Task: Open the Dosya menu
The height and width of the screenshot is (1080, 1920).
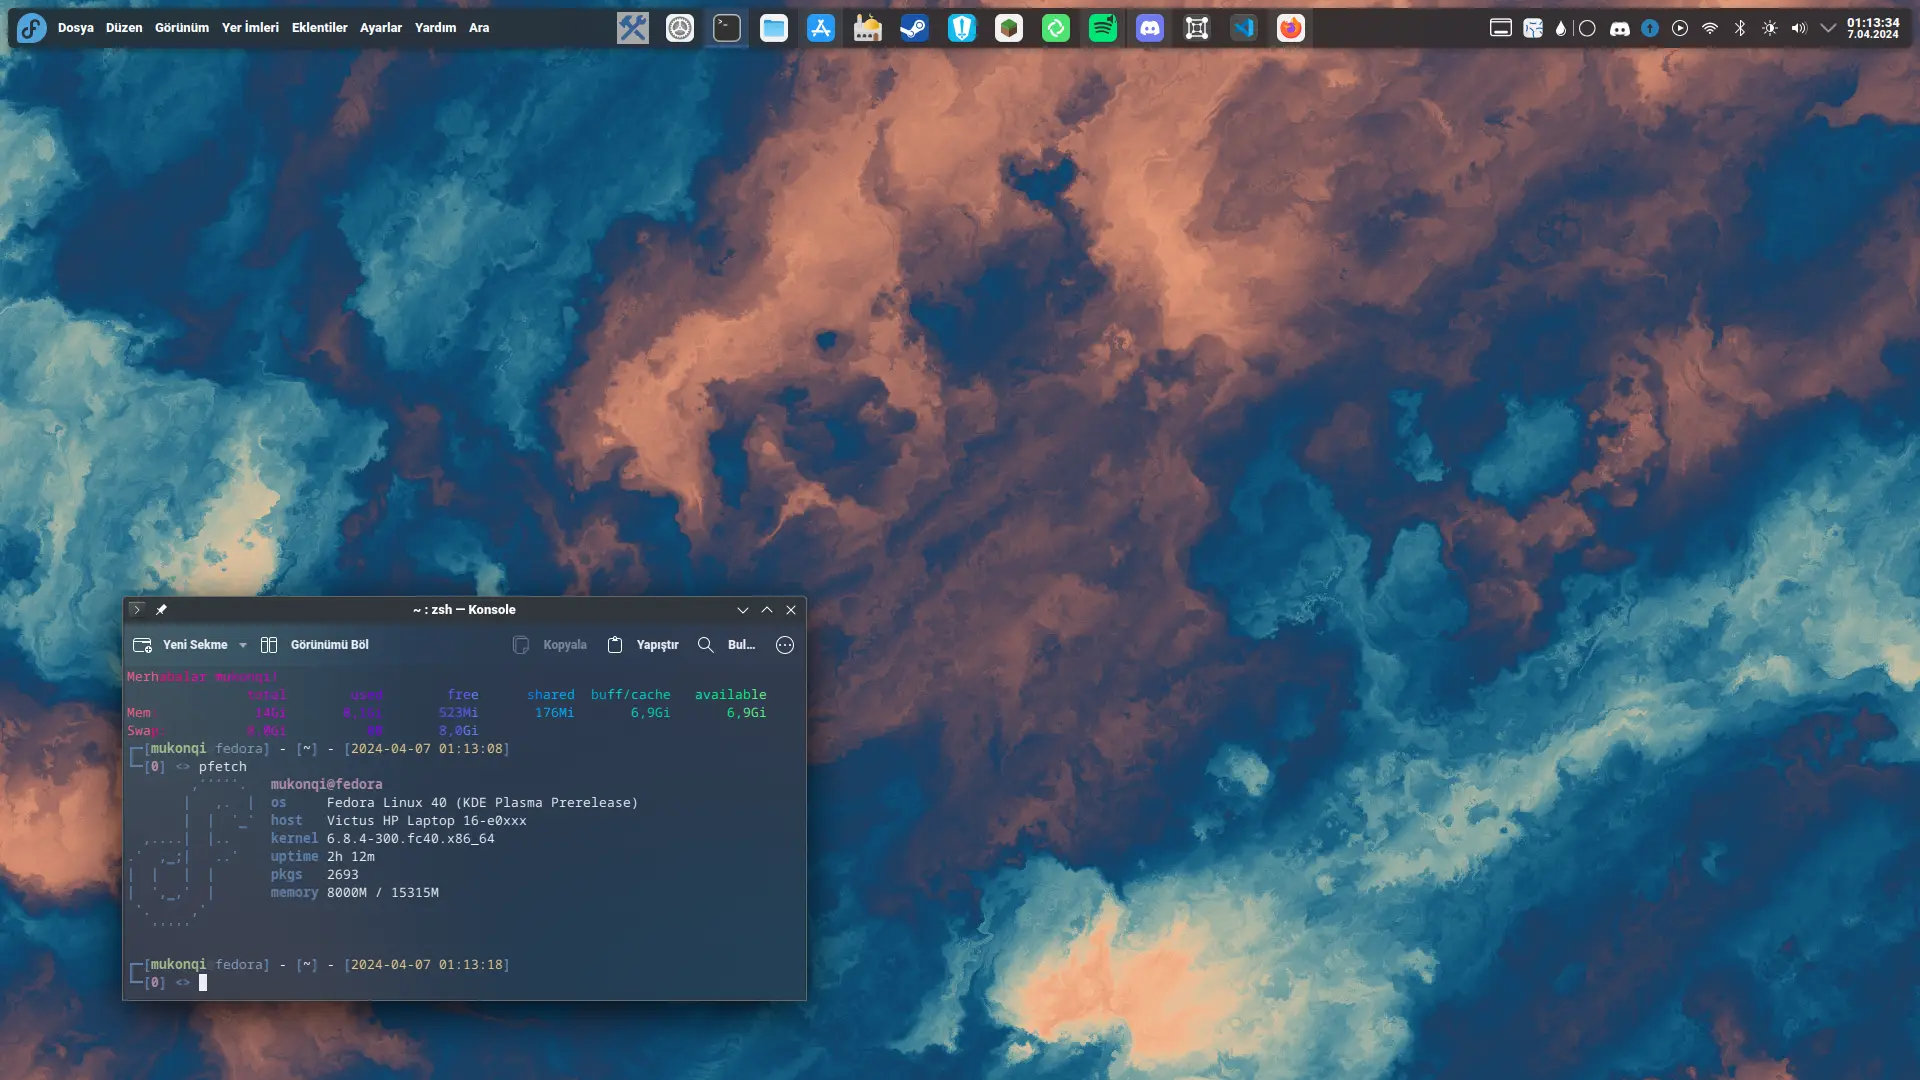Action: tap(76, 28)
